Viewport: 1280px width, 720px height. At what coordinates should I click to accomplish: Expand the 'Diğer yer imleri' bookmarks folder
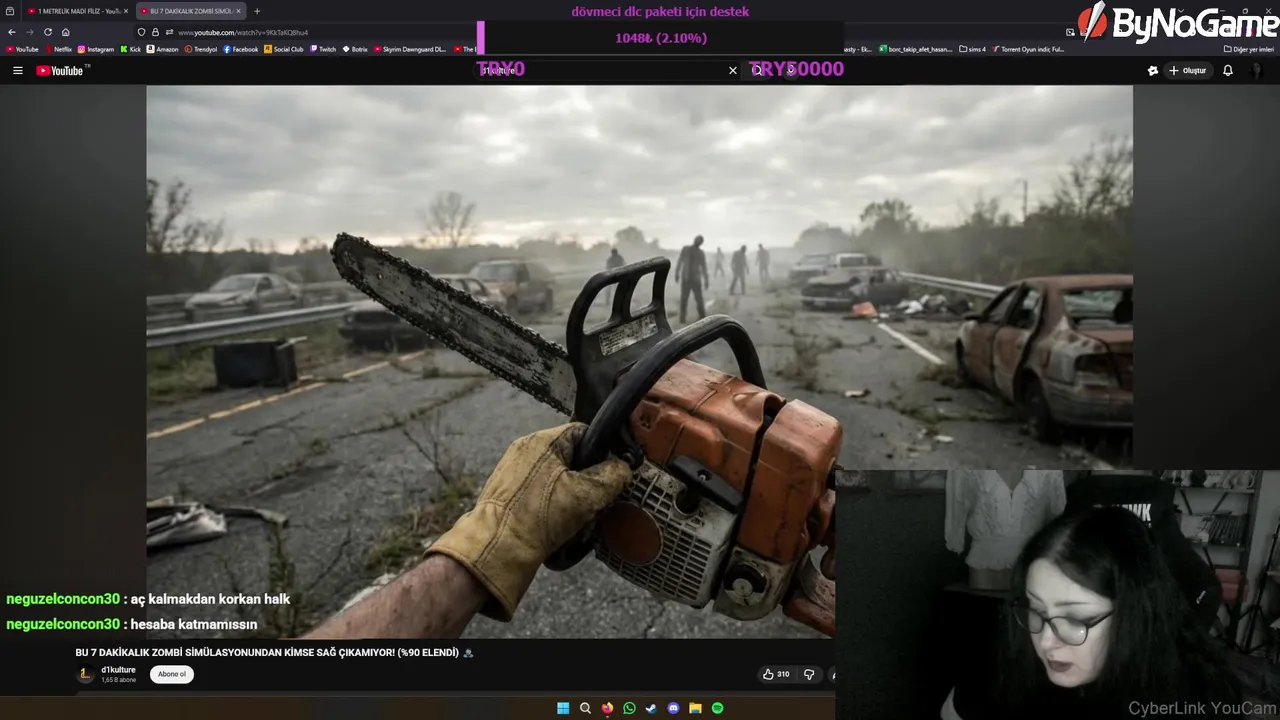click(1249, 49)
